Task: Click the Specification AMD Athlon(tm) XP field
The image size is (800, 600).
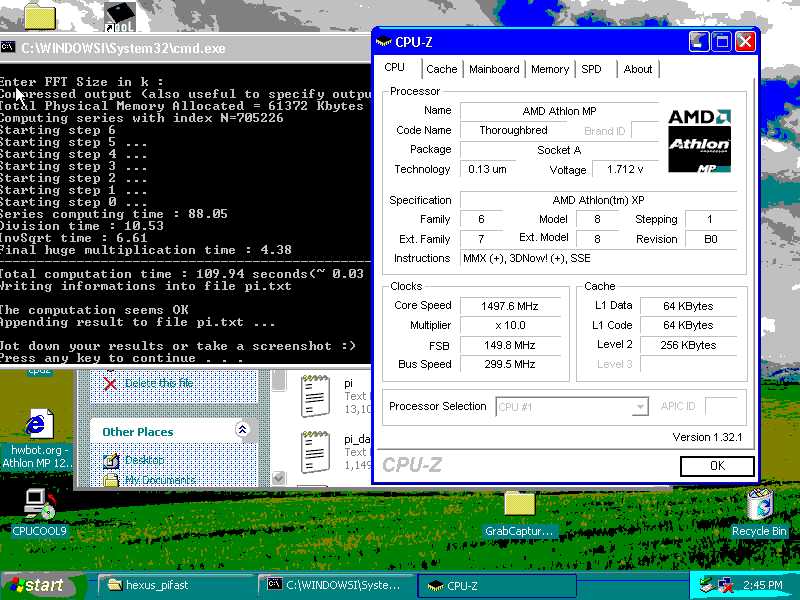Action: (598, 200)
